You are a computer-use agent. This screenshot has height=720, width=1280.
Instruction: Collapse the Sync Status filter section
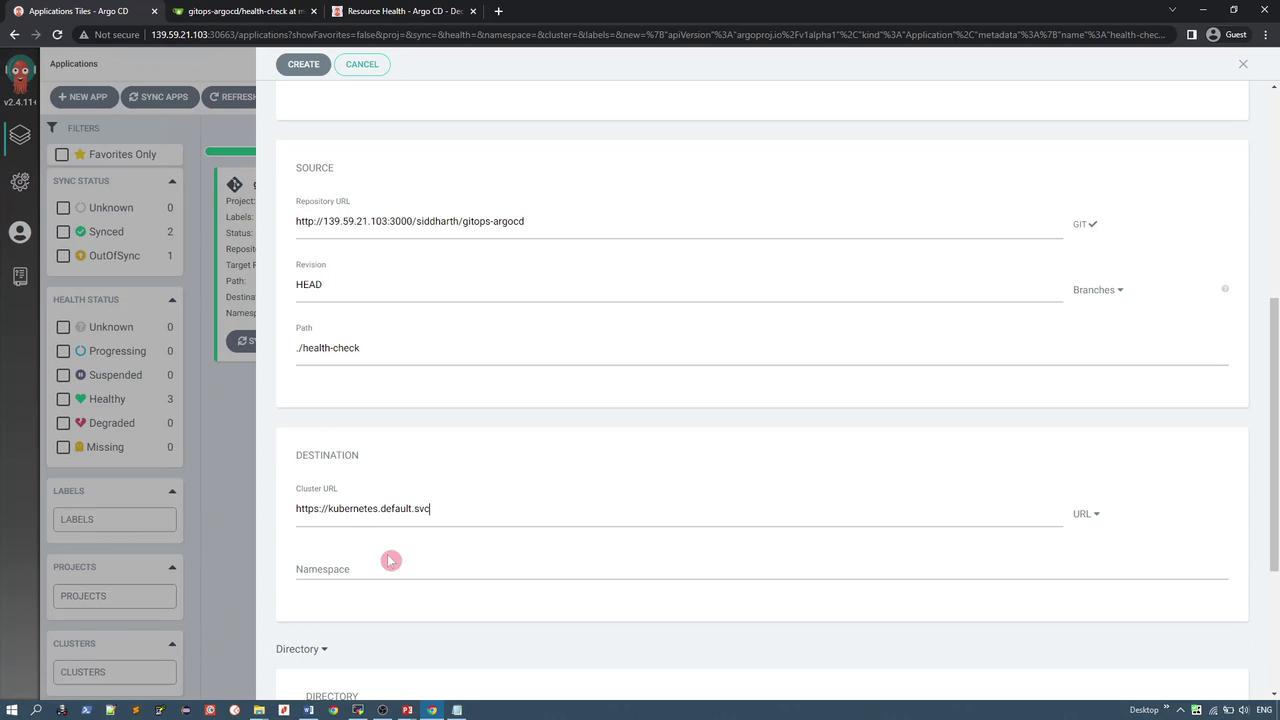172,181
